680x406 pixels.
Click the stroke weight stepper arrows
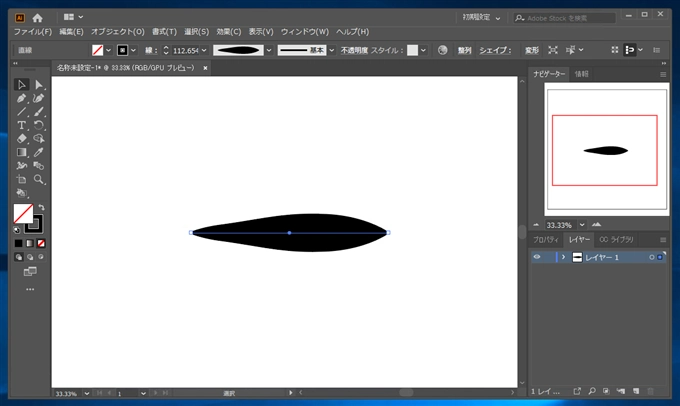pos(166,50)
